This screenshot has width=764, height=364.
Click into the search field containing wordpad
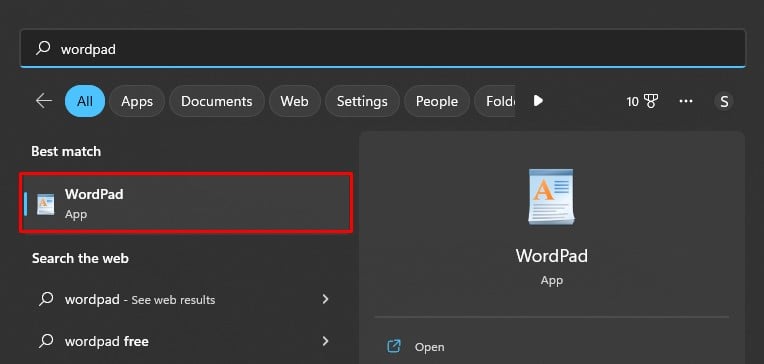point(382,48)
